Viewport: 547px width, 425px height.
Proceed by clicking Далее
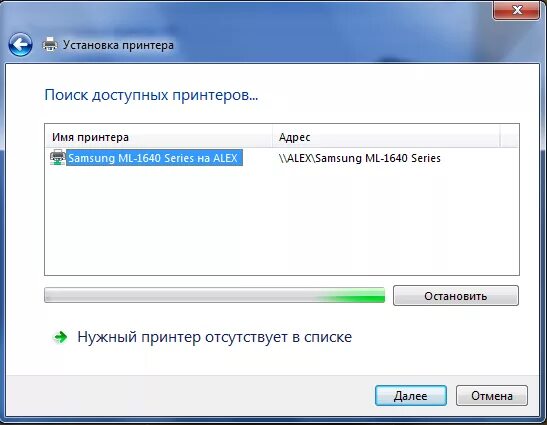click(411, 396)
